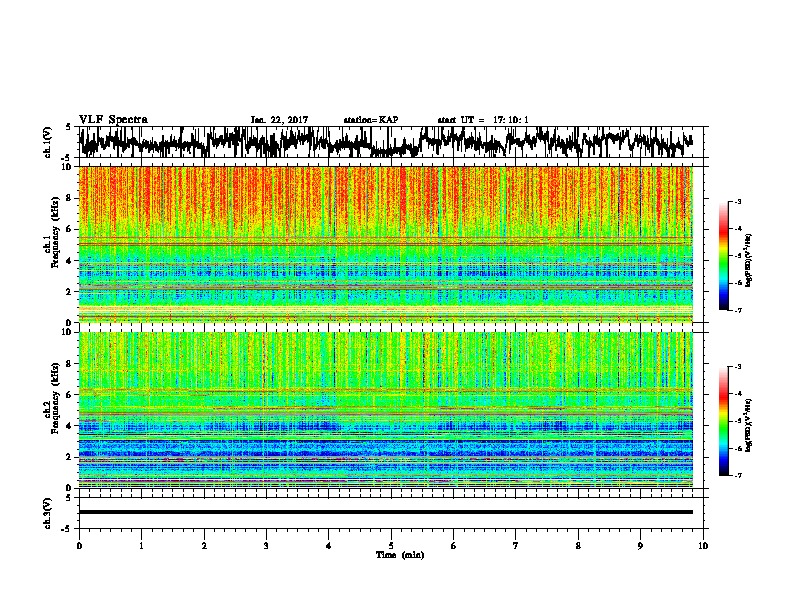Click the "7" tick on the time axis
This screenshot has width=792, height=612.
click(x=516, y=546)
